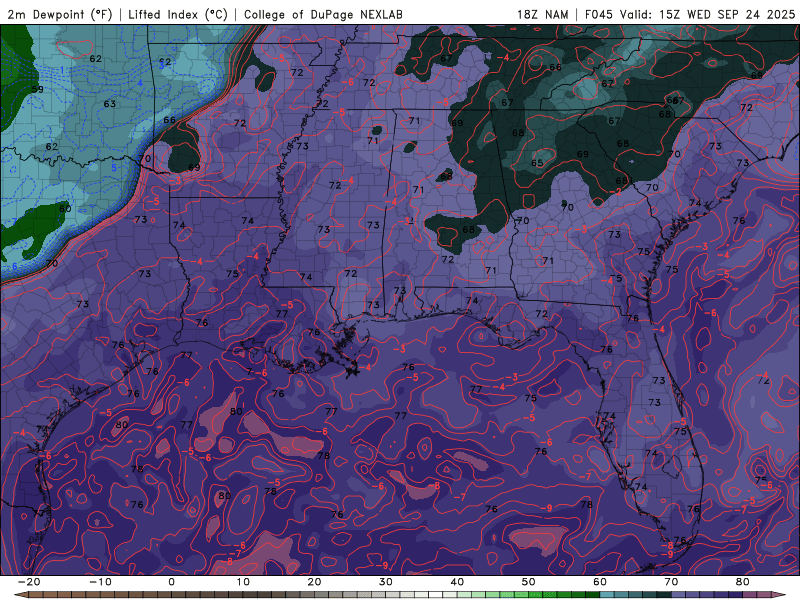Click 'F045 Valid: 15Z WED SEP 24 2025' text
This screenshot has height=600, width=800.
click(x=690, y=14)
